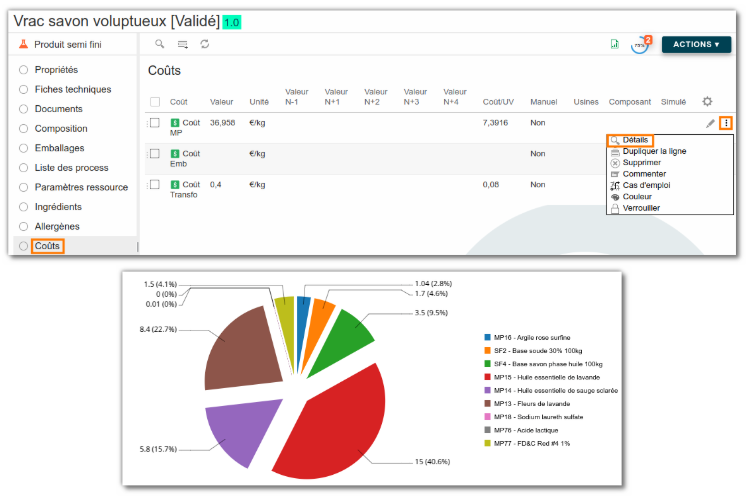The width and height of the screenshot is (746, 497).
Task: Open the list view options toolbar icon
Action: coord(183,44)
